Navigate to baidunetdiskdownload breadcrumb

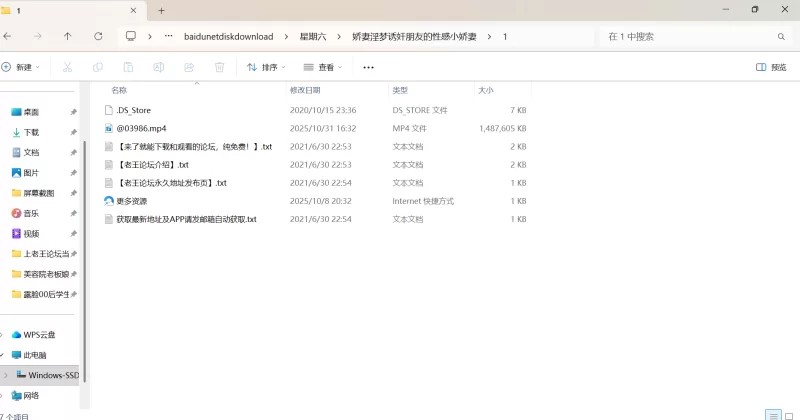[229, 37]
